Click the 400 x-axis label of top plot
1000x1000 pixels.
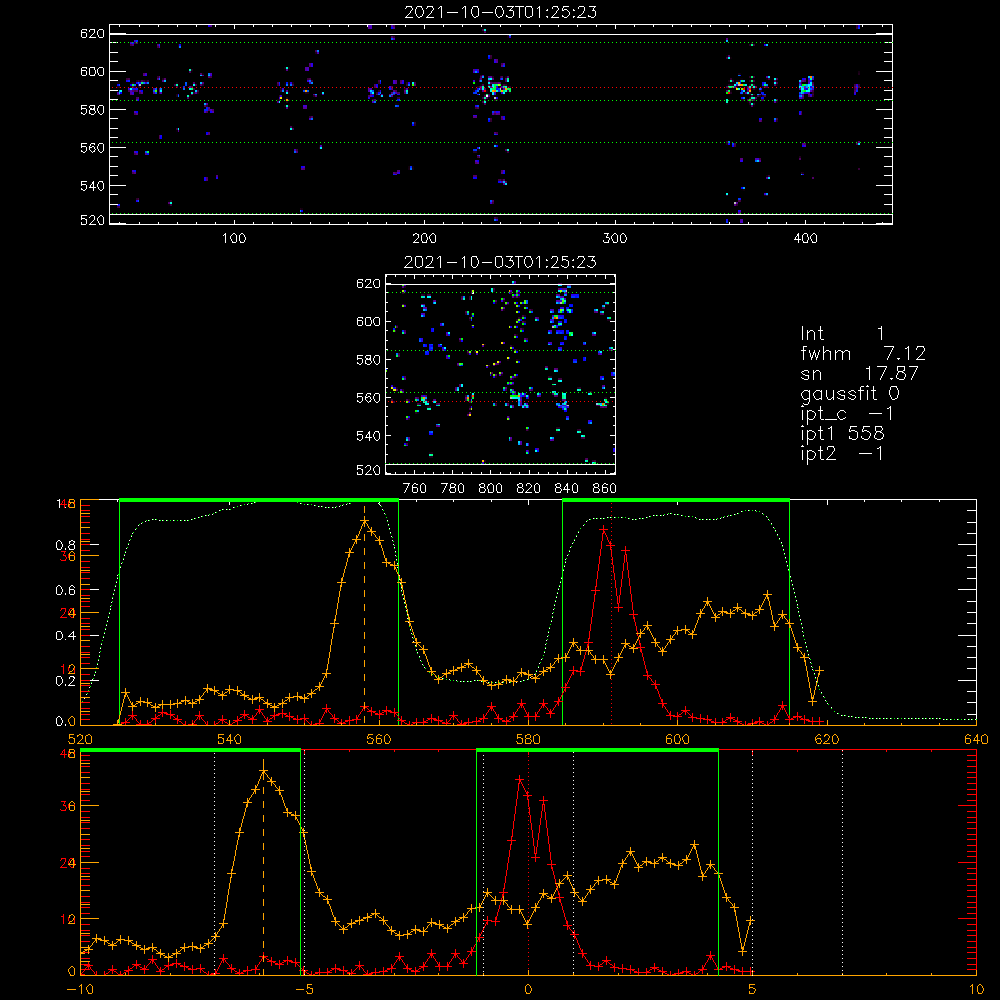[x=805, y=239]
